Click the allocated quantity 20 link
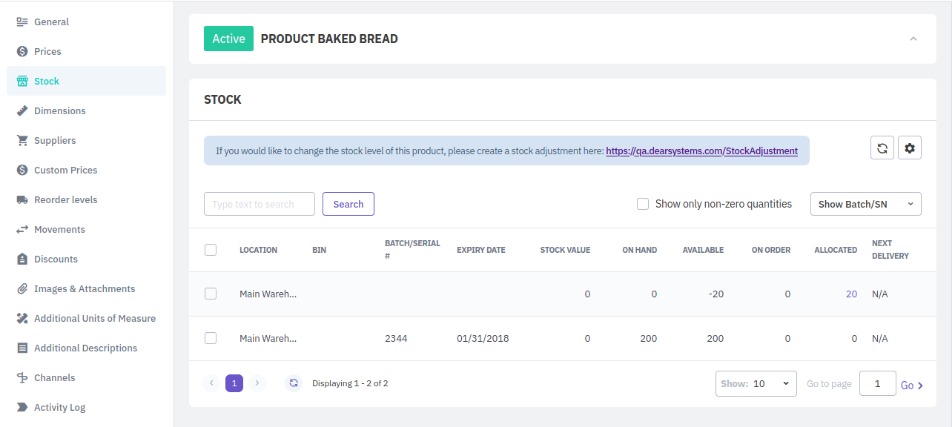Viewport: 952px width, 427px height. click(851, 294)
